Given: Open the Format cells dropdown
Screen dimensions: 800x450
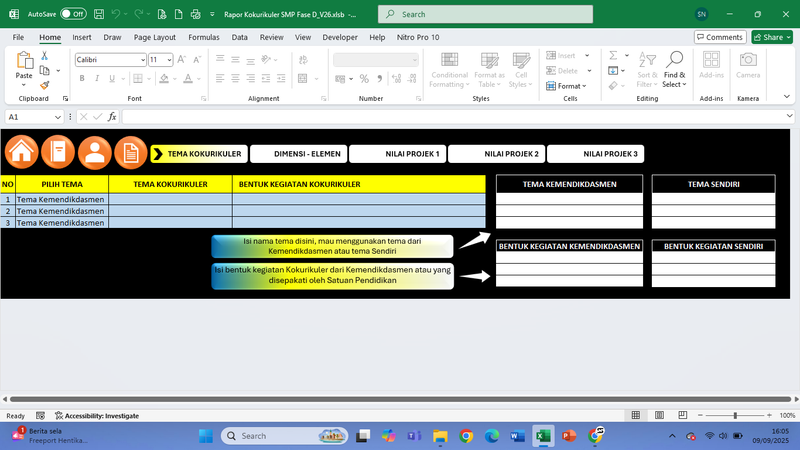Looking at the screenshot, I should (x=570, y=86).
